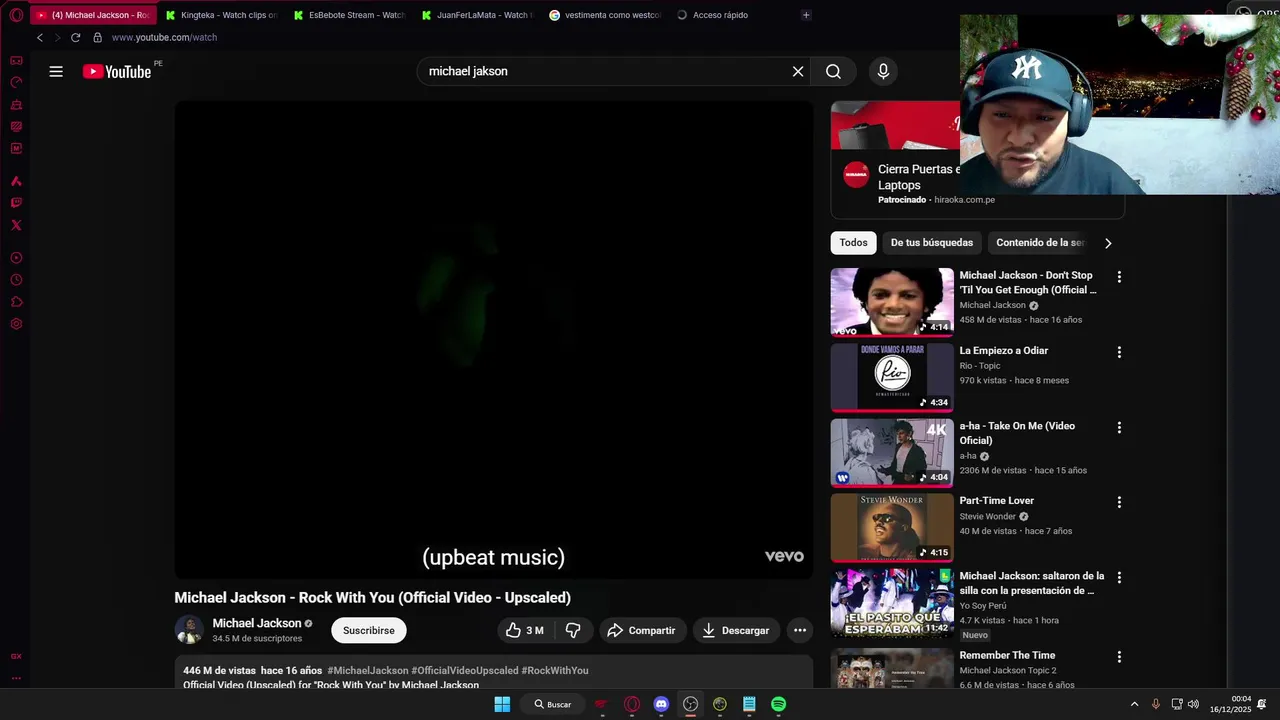Open options menu for 'Take On Me'
Image resolution: width=1280 pixels, height=720 pixels.
point(1119,427)
